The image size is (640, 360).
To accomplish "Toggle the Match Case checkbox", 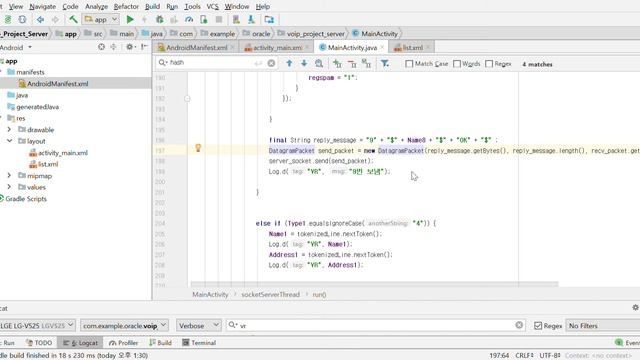I will pyautogui.click(x=409, y=64).
